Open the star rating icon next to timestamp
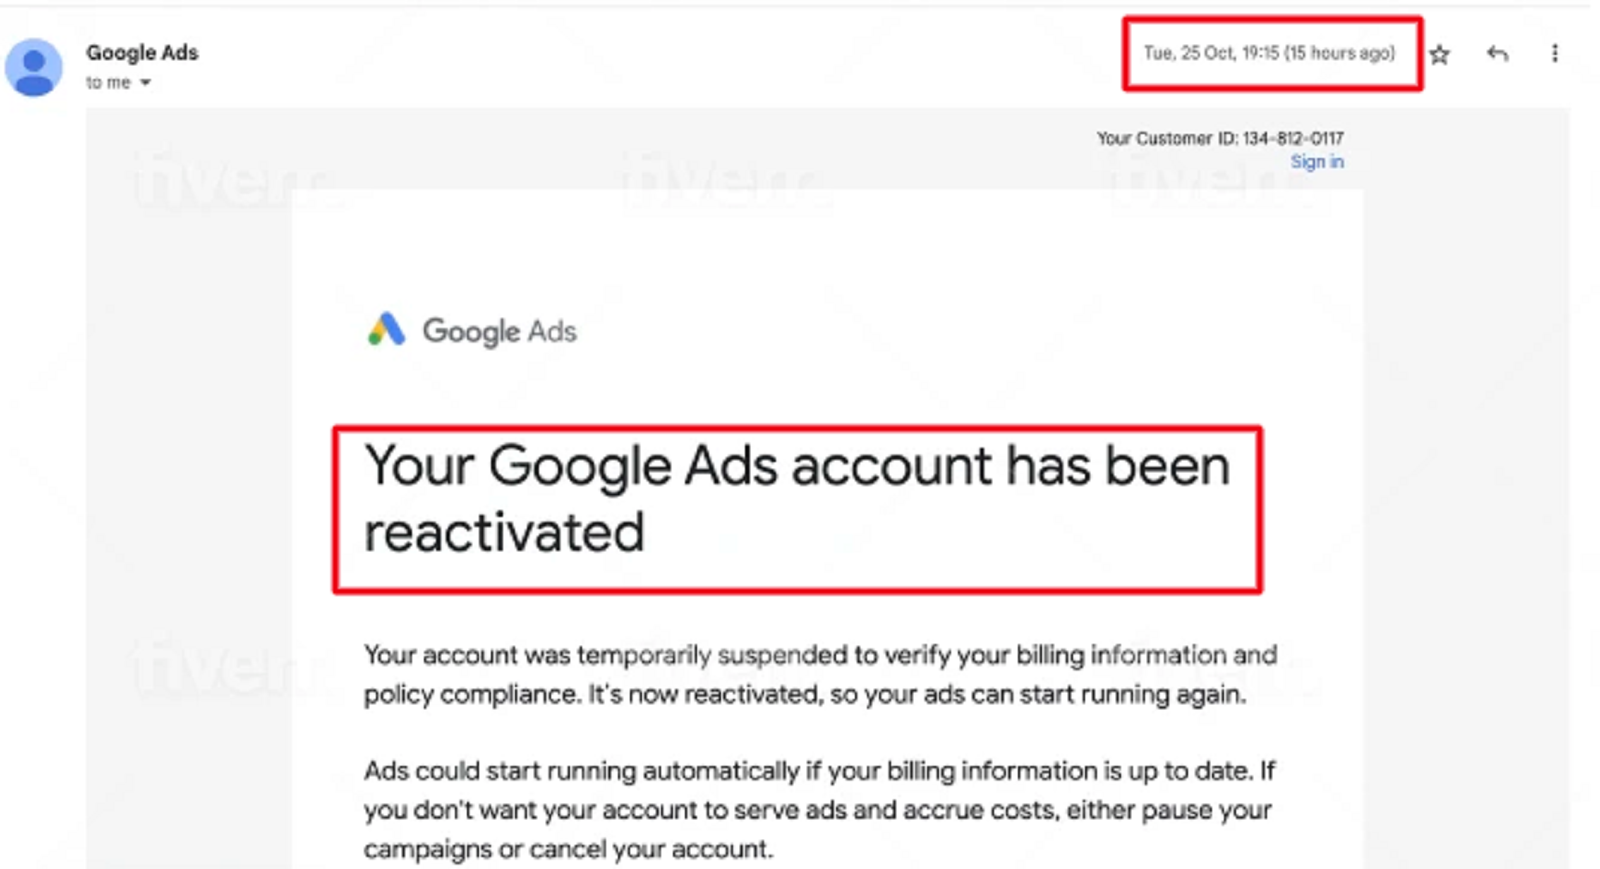 point(1440,55)
